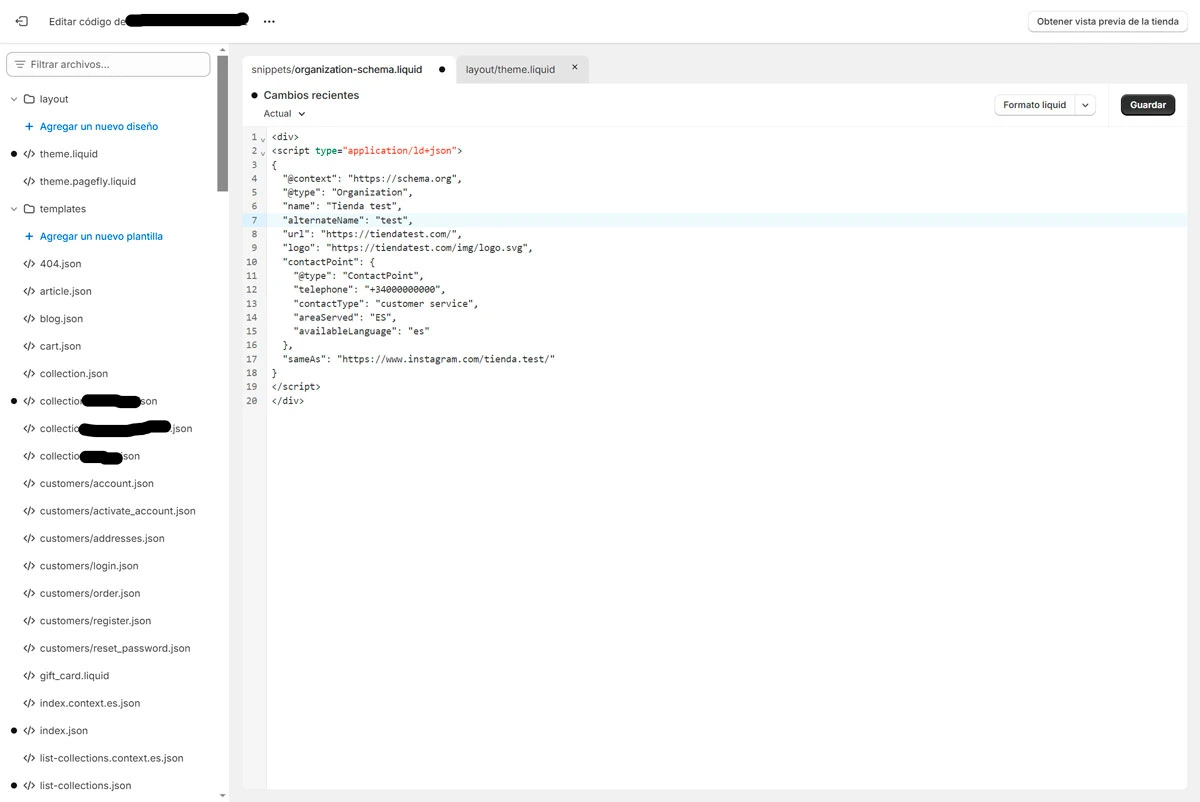Collapse the templates folder chevron

(14, 209)
